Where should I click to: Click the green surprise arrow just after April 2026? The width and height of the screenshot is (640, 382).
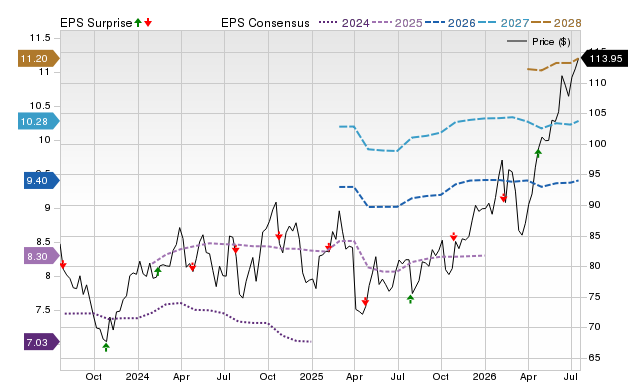(538, 153)
